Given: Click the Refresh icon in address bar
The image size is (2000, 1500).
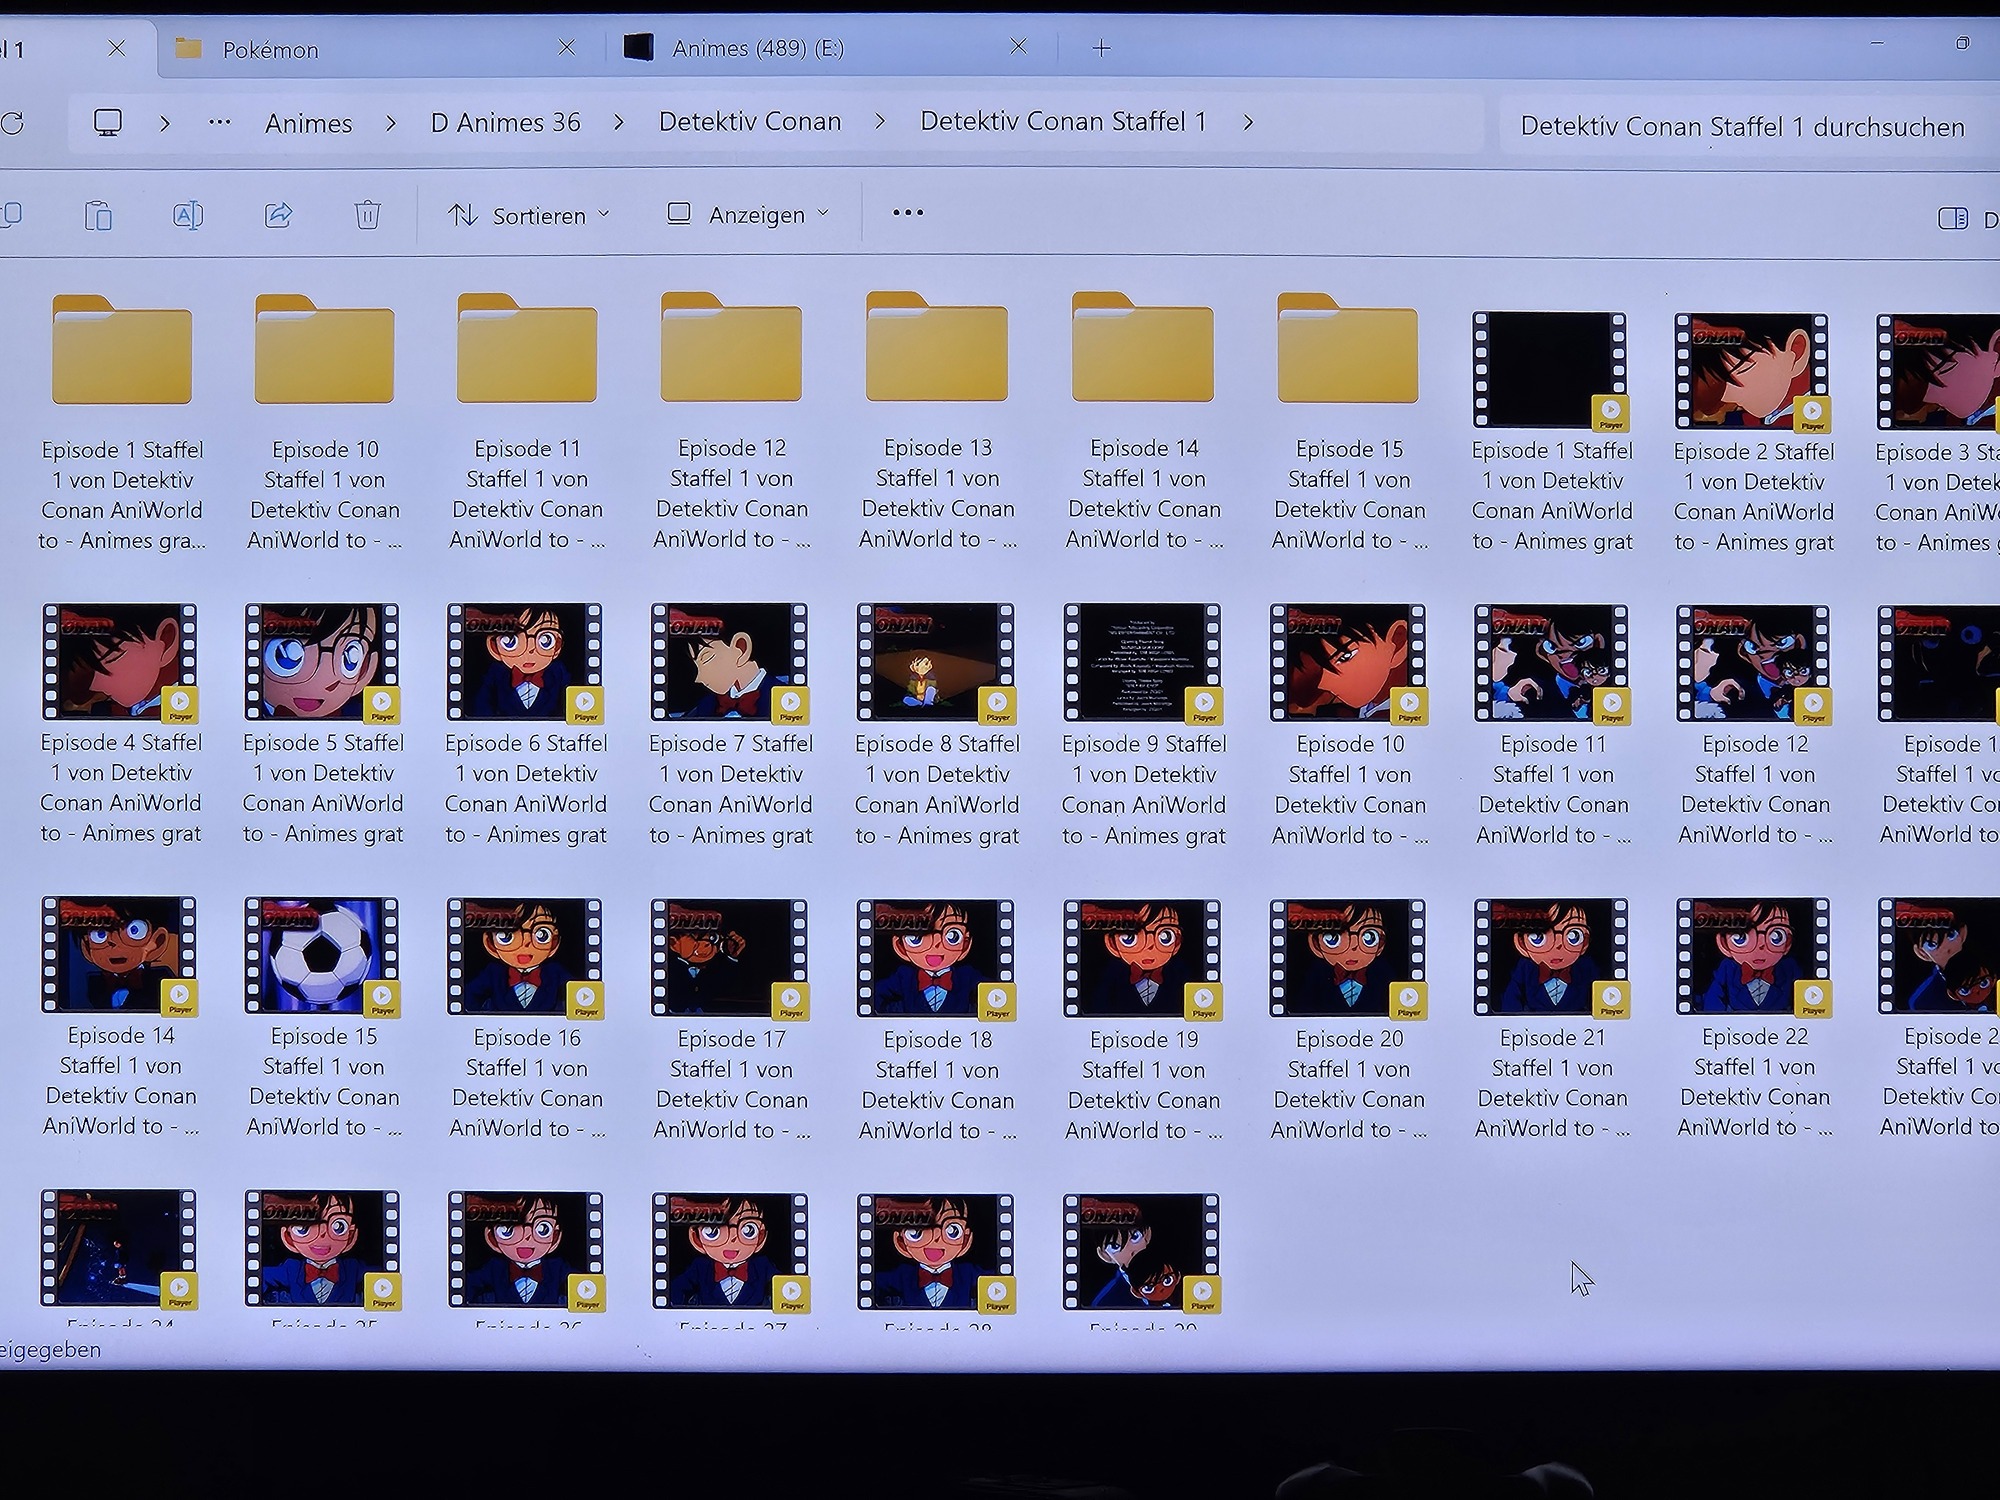Looking at the screenshot, I should tap(12, 123).
